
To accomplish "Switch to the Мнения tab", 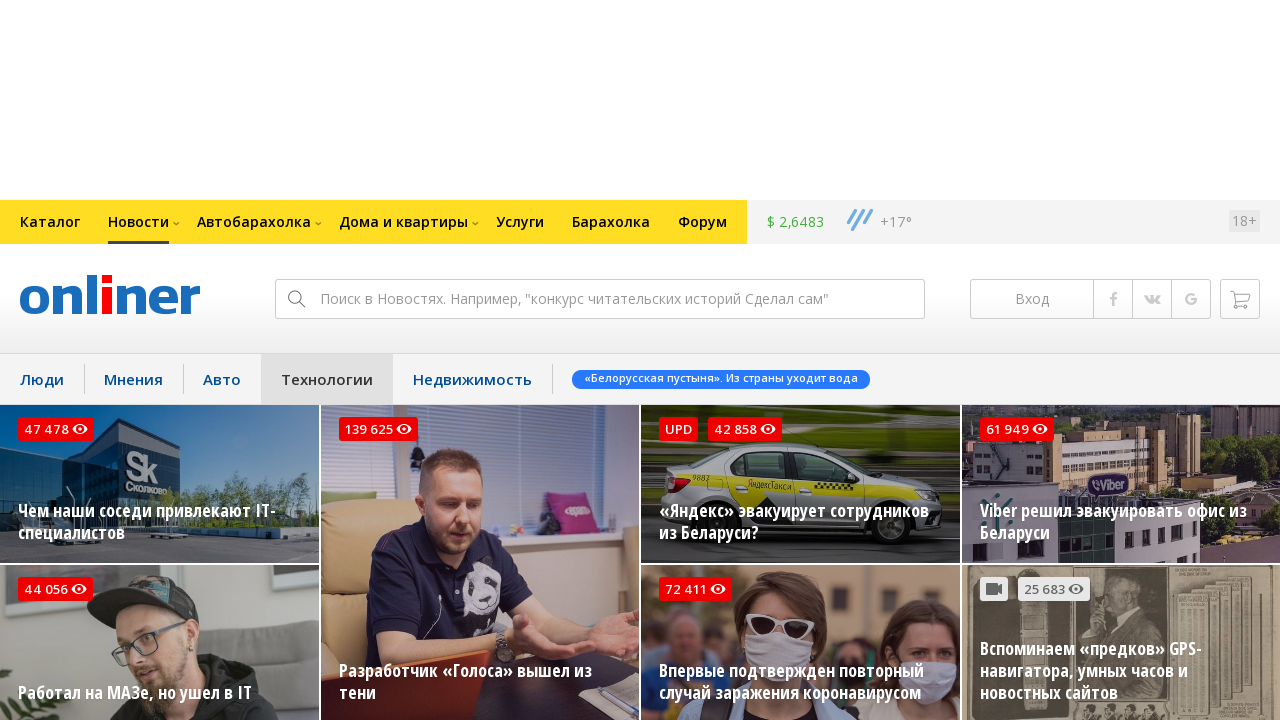I will [133, 379].
